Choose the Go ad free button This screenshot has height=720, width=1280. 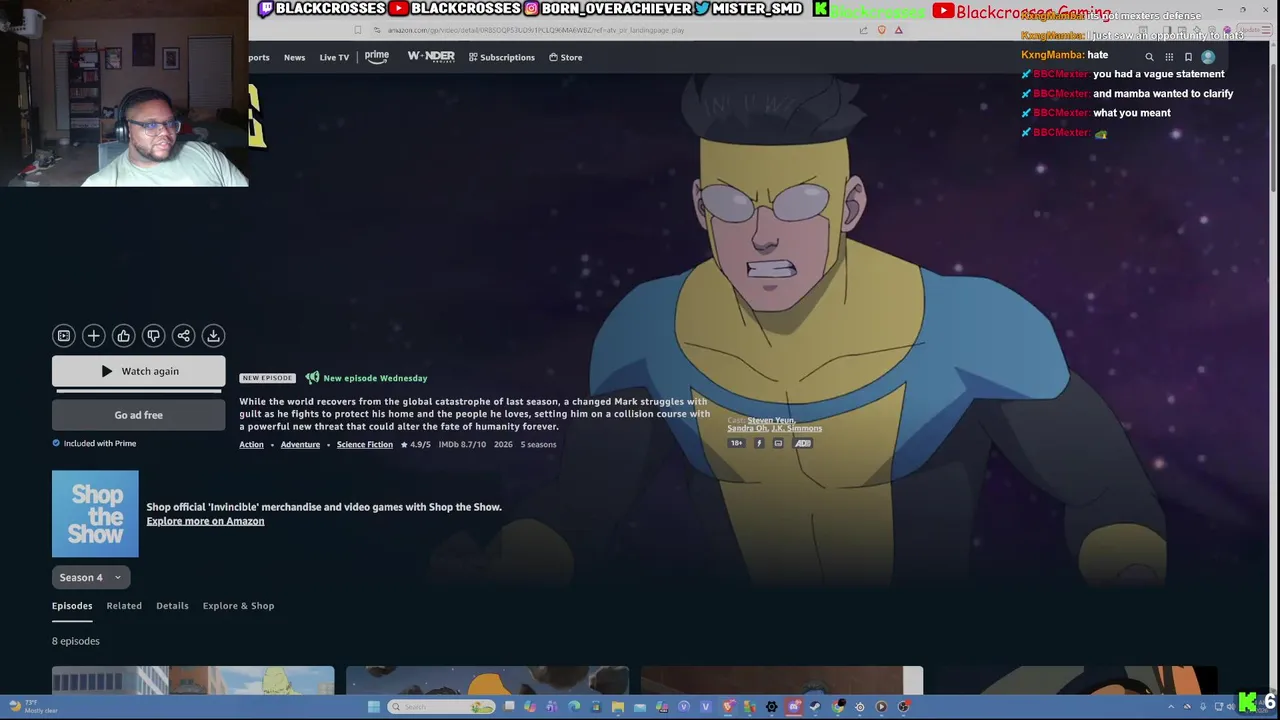(x=138, y=415)
